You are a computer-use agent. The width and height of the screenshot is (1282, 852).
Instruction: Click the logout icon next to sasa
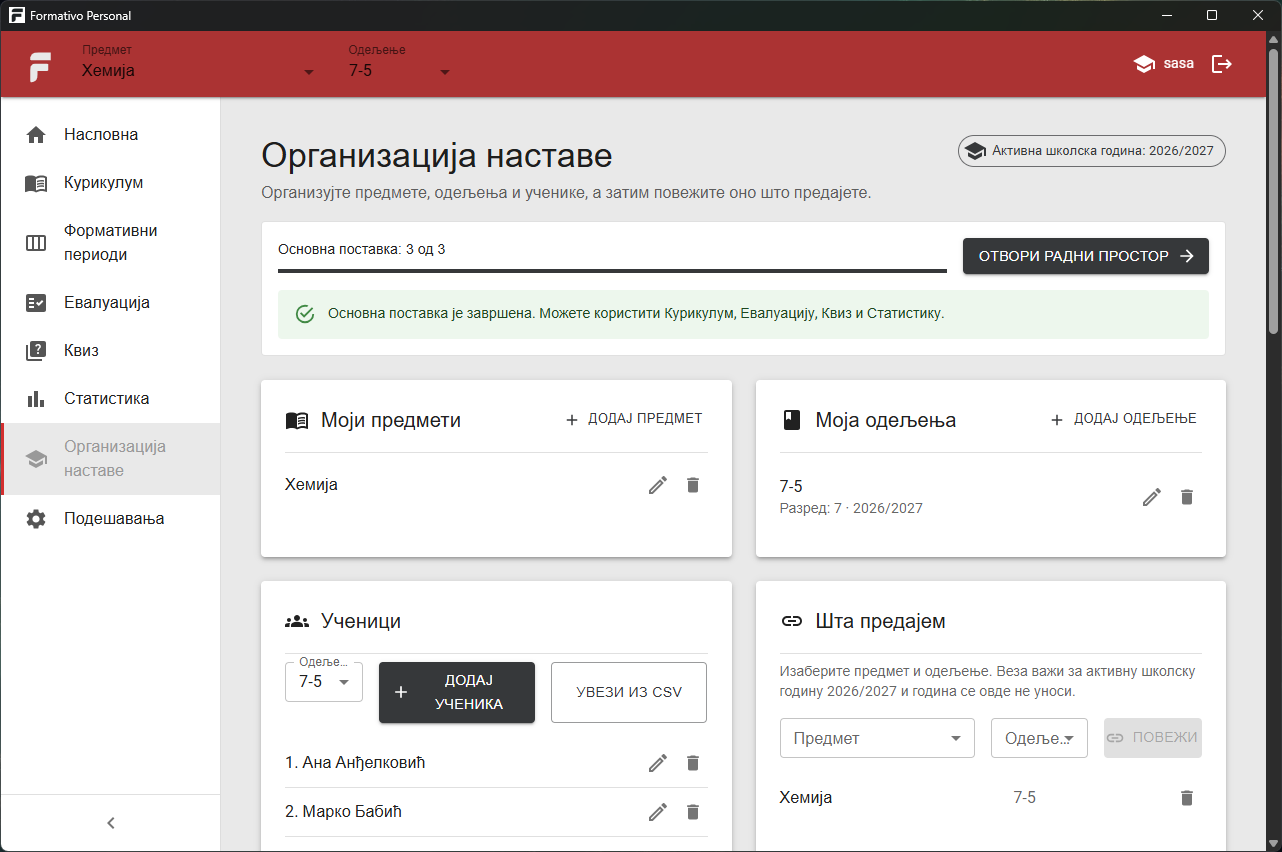pyautogui.click(x=1222, y=64)
